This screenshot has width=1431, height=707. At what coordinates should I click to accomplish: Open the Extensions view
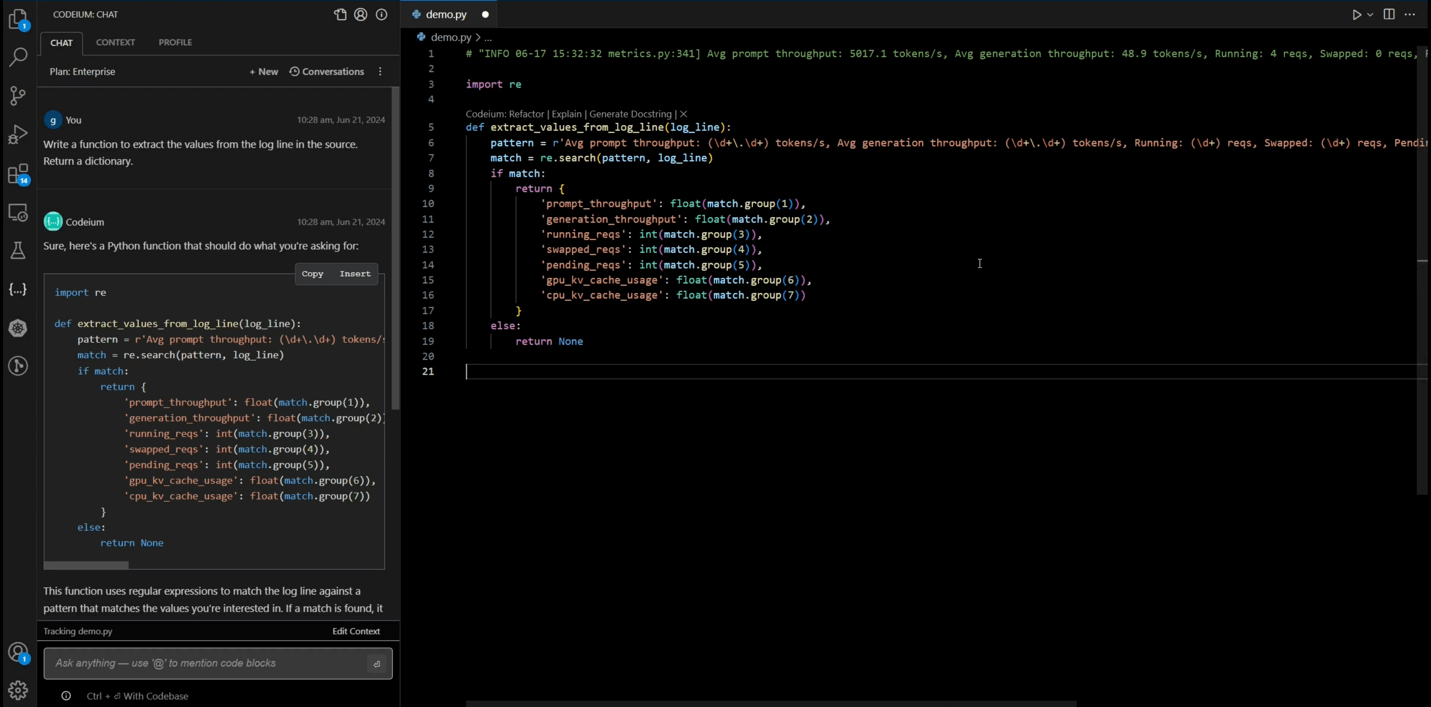[x=18, y=175]
